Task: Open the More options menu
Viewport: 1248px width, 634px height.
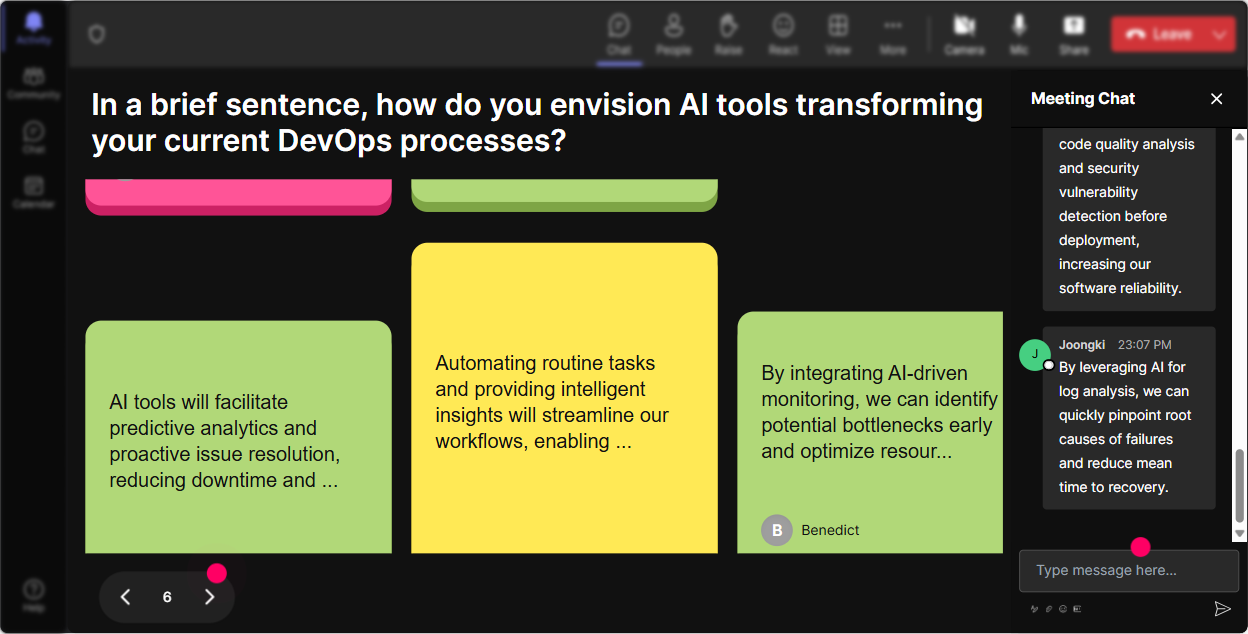Action: 893,34
